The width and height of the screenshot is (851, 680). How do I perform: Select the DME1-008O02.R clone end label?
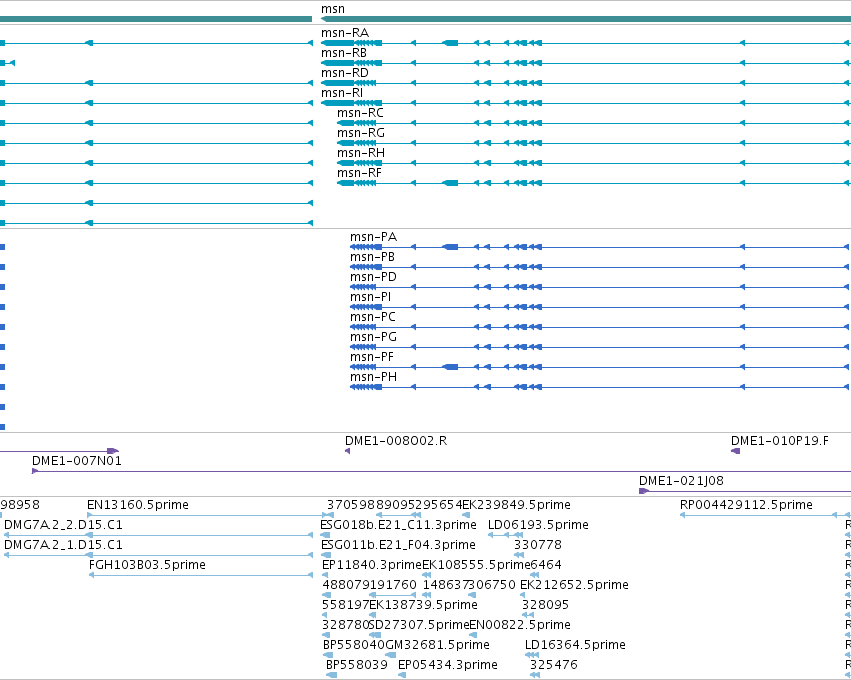(x=396, y=441)
